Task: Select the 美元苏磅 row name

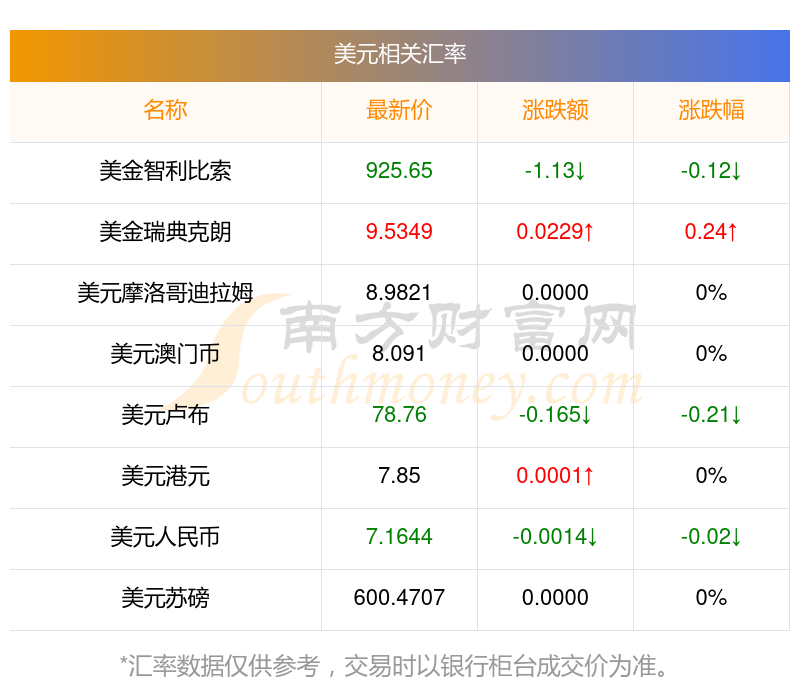Action: 165,598
